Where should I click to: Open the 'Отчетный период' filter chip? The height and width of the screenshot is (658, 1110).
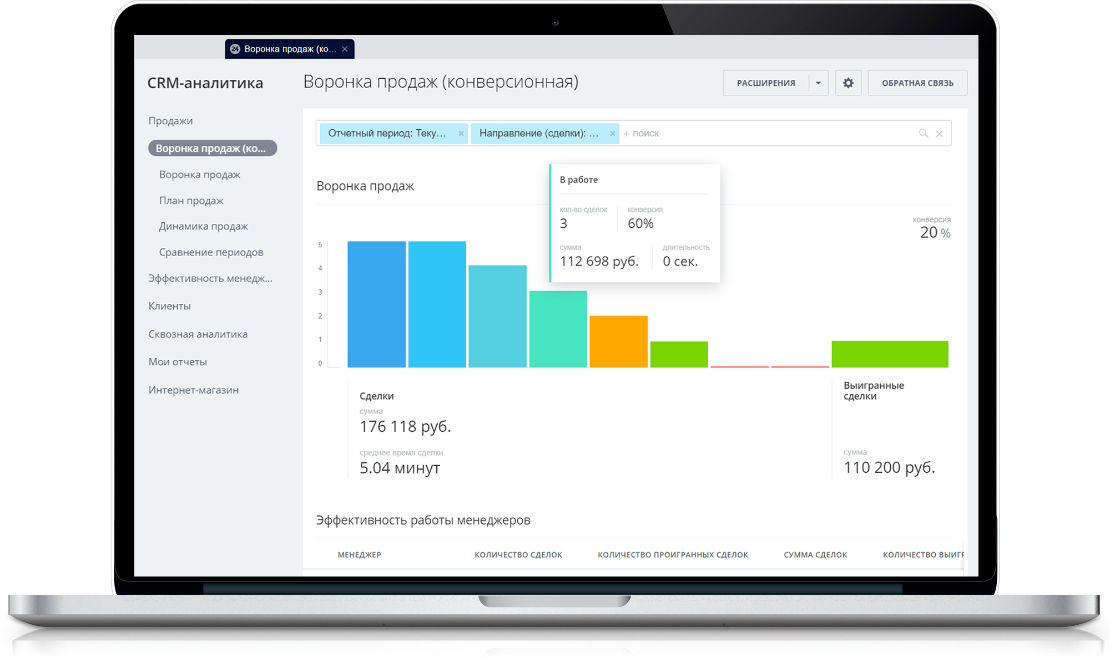(387, 133)
